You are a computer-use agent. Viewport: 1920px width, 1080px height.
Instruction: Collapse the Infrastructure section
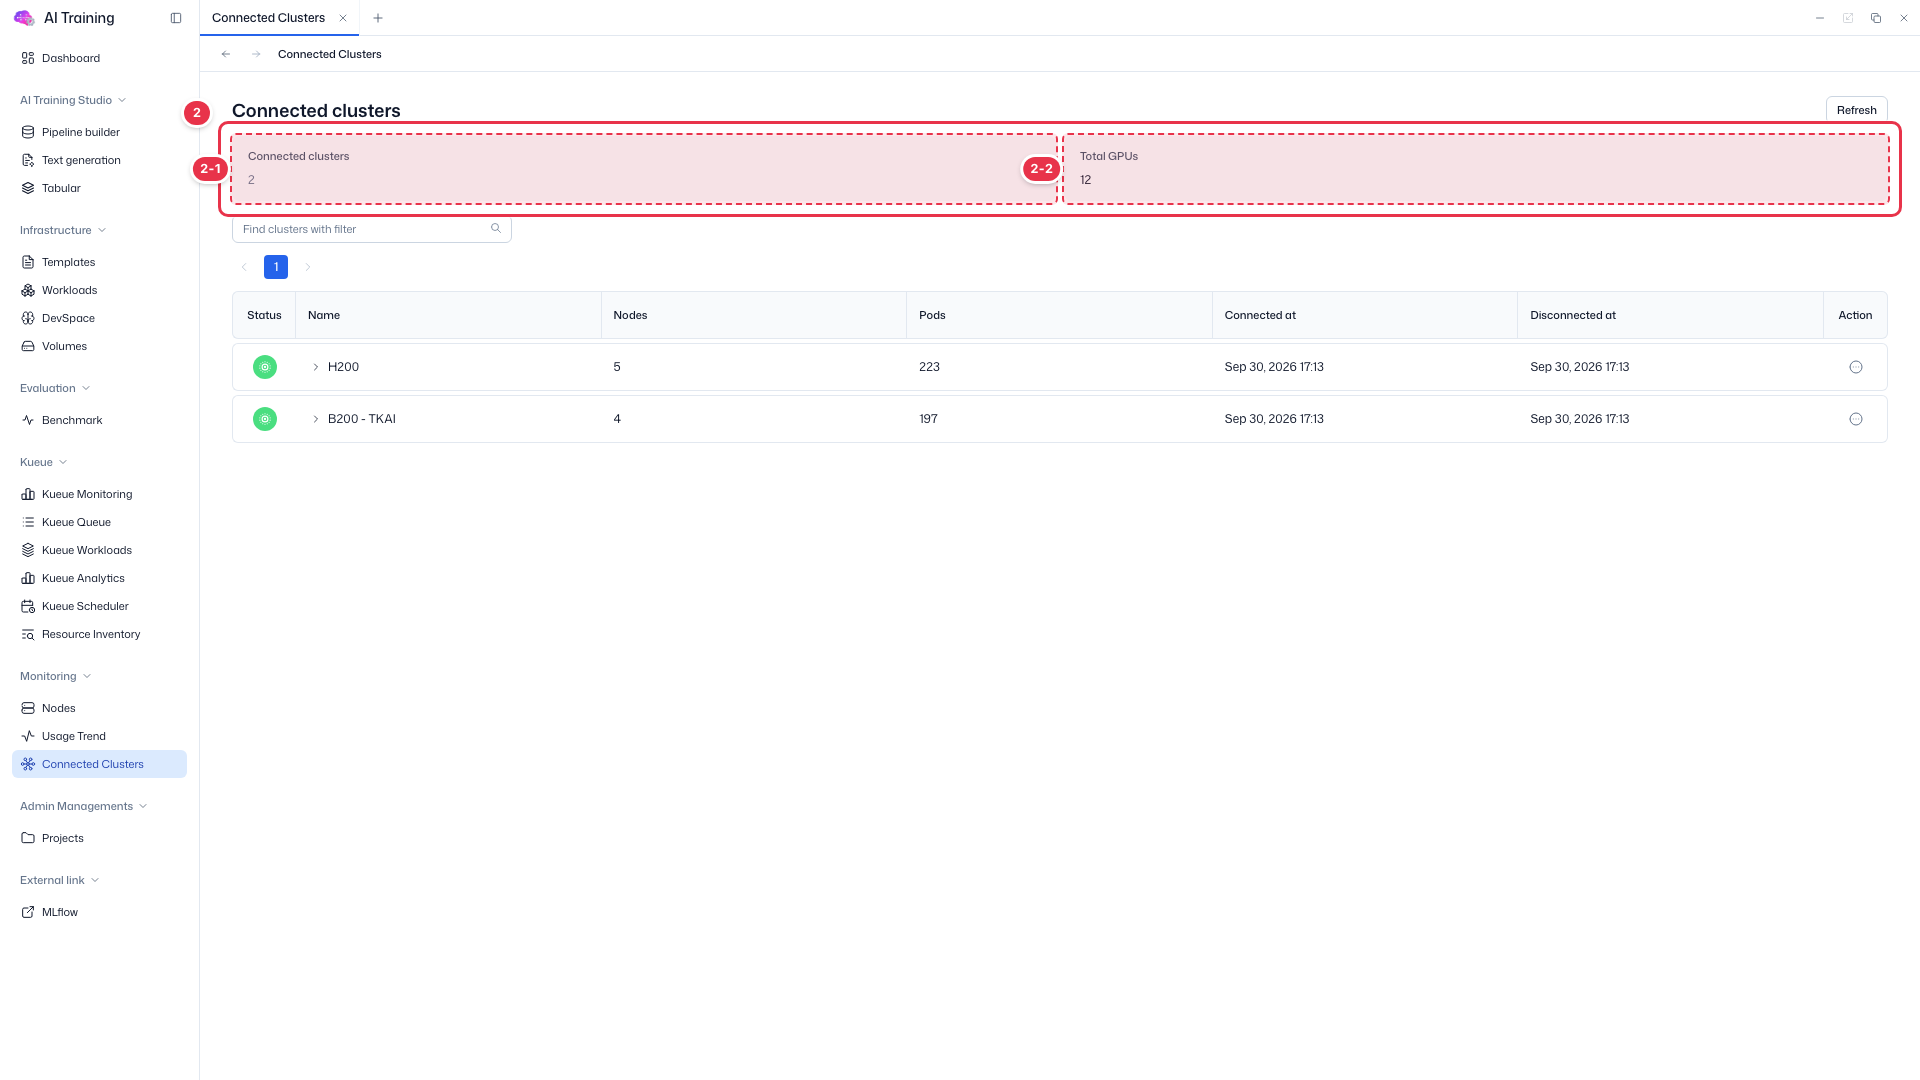click(63, 230)
